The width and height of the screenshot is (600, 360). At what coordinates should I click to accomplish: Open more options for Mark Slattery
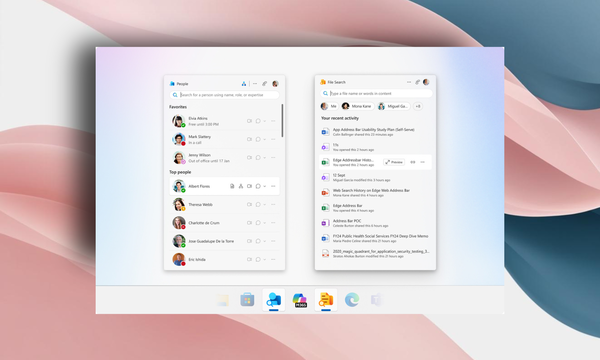[273, 139]
